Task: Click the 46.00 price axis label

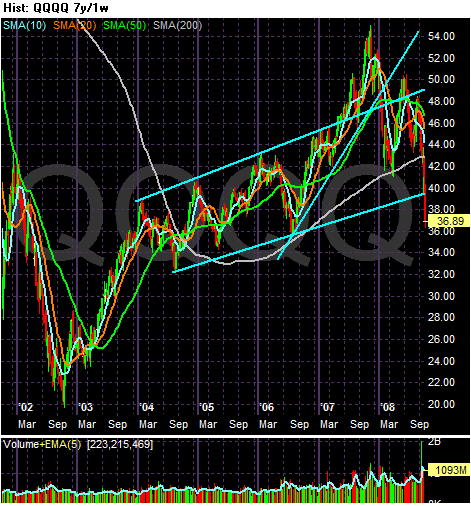Action: tap(441, 123)
